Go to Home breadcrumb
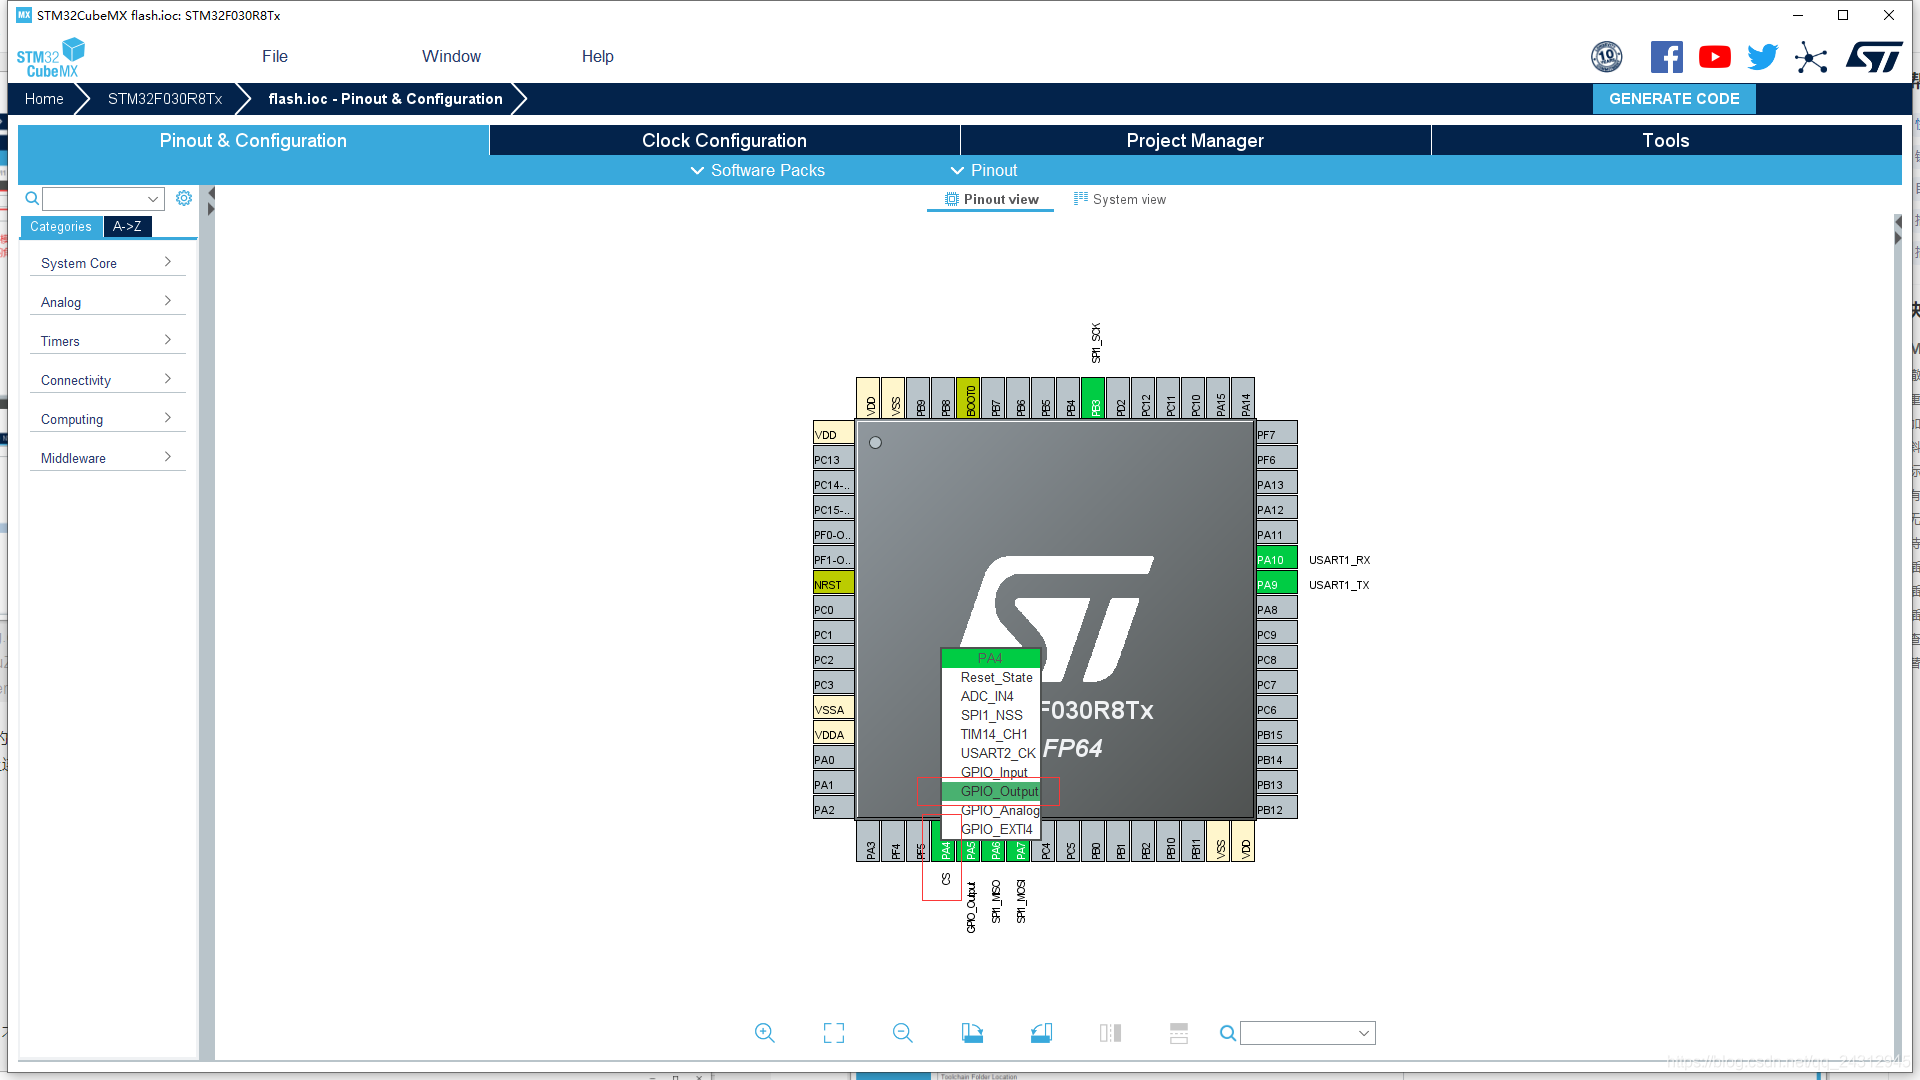The image size is (1920, 1080). pos(44,99)
